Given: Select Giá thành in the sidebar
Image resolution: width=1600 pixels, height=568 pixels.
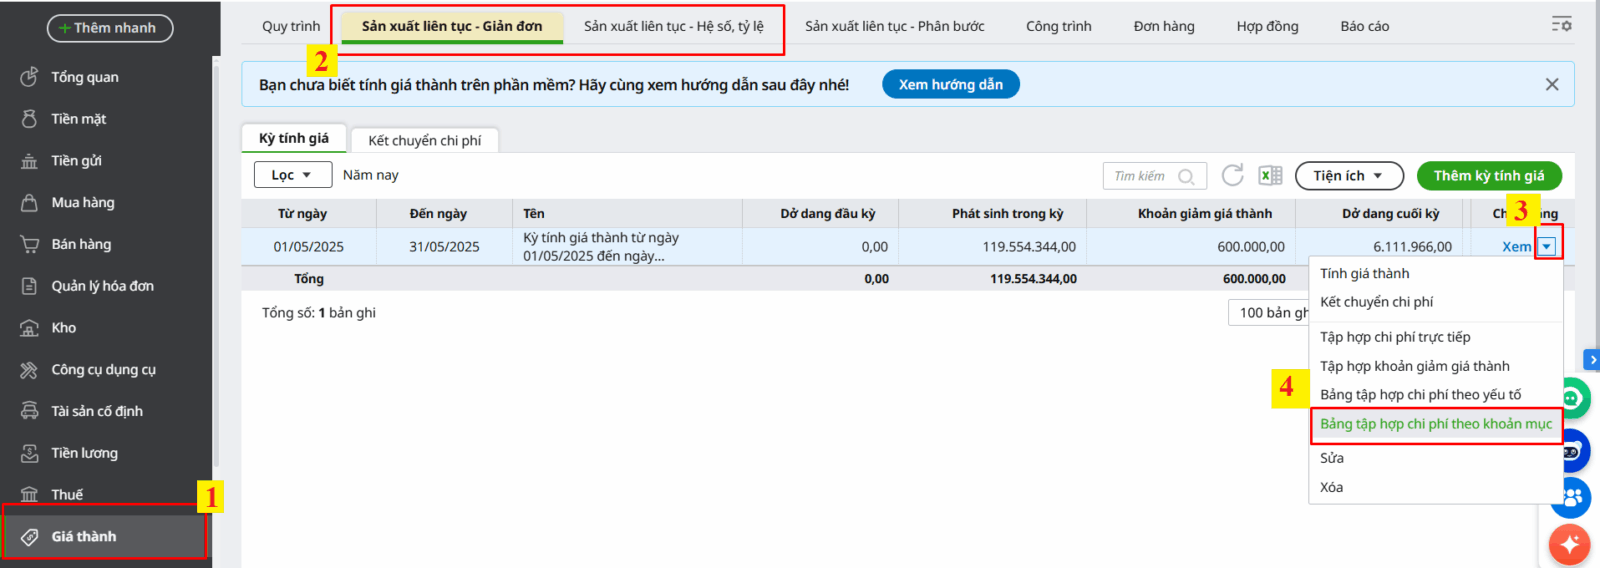Looking at the screenshot, I should [x=84, y=537].
